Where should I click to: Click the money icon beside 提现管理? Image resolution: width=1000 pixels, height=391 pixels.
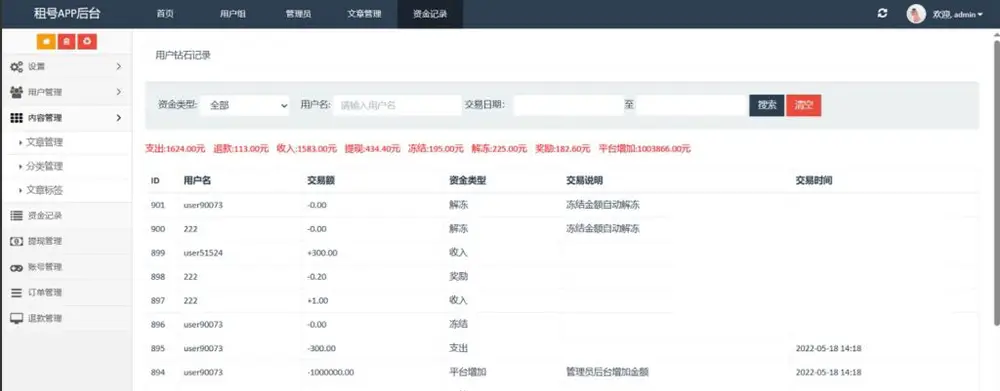[x=17, y=241]
